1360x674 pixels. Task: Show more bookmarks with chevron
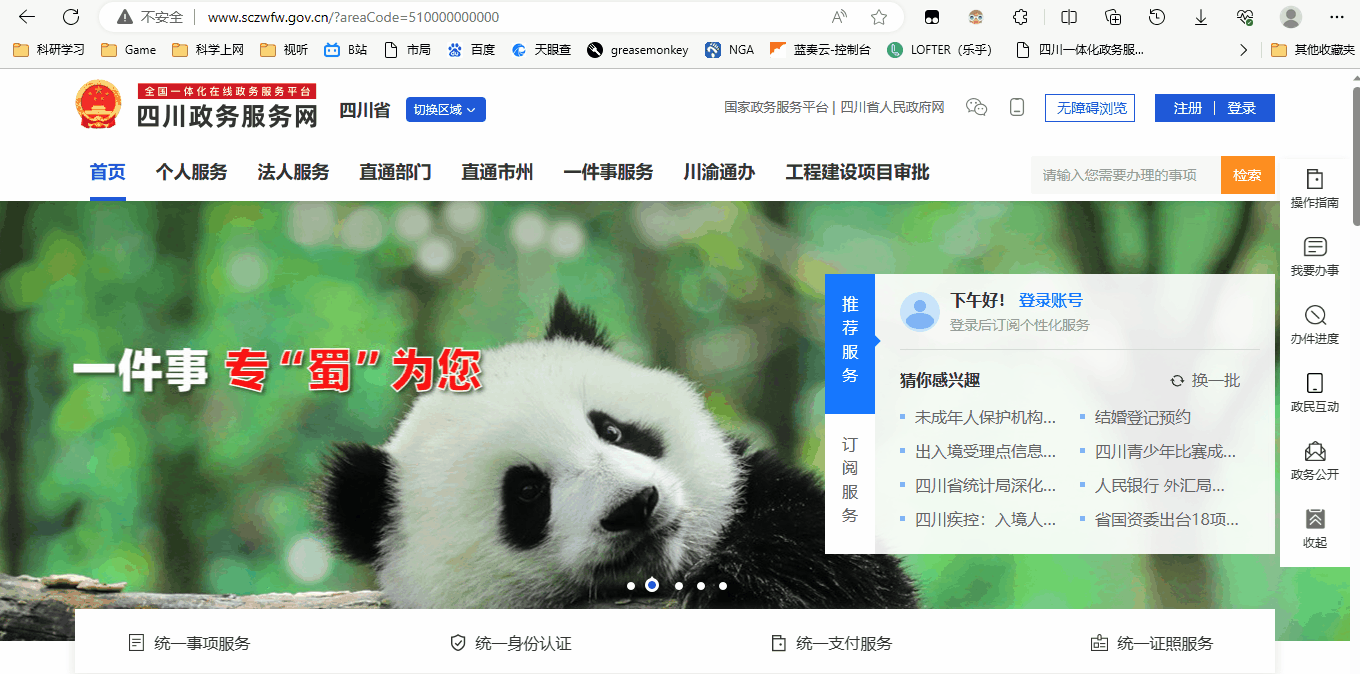point(1244,49)
